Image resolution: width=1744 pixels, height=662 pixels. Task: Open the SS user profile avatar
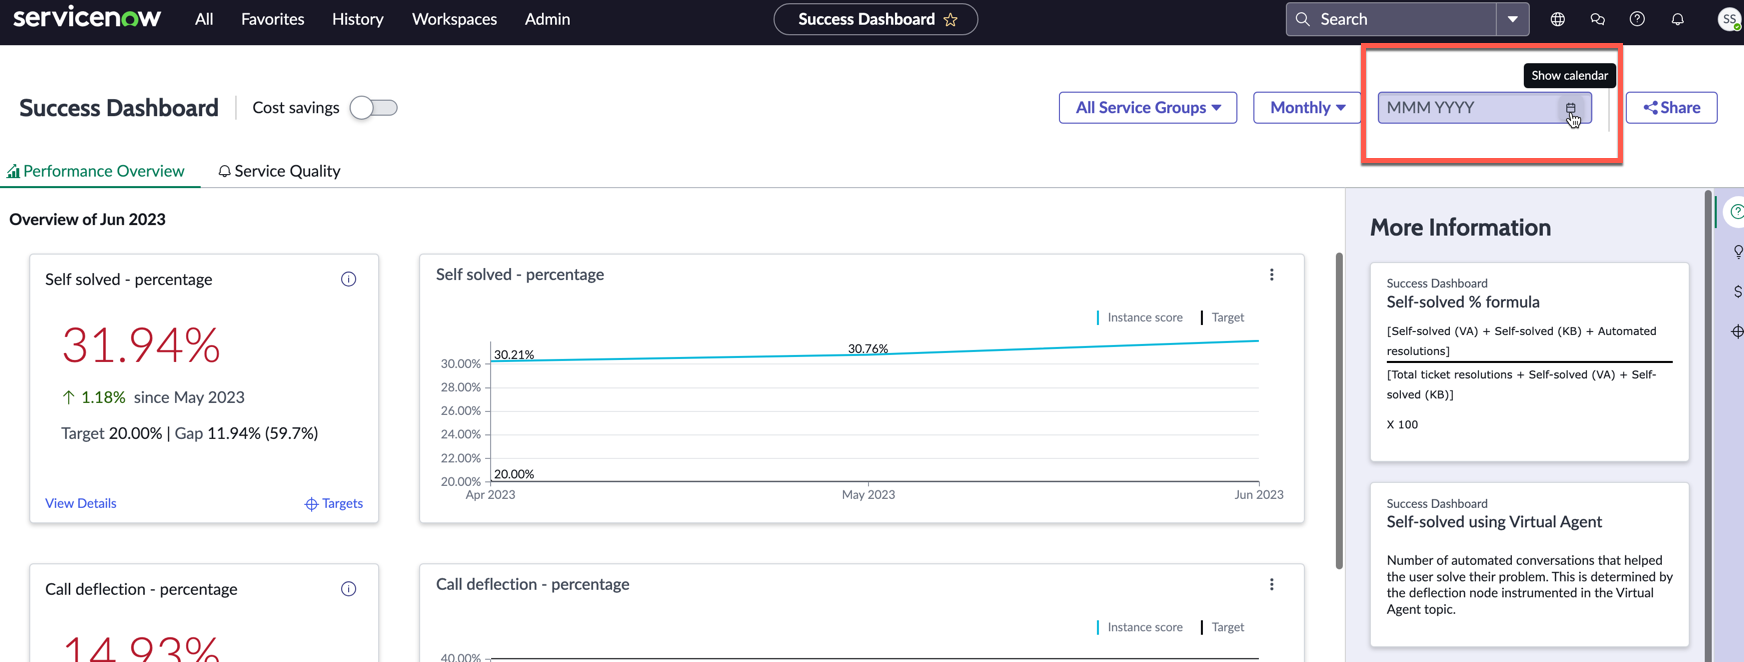pyautogui.click(x=1729, y=19)
